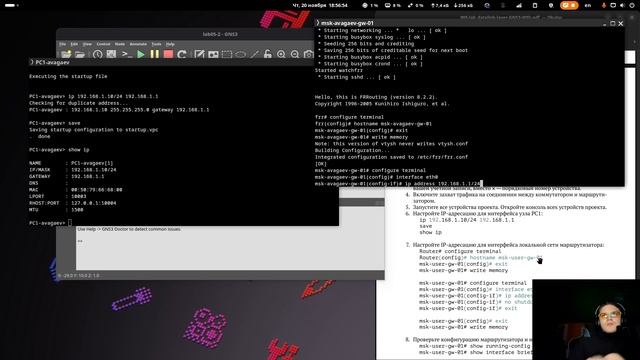Click 'show ip' command in PDF step 6

point(430,232)
